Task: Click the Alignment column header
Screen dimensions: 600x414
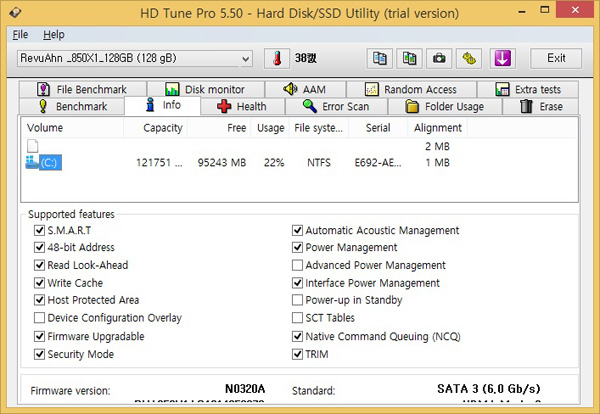Action: point(438,128)
